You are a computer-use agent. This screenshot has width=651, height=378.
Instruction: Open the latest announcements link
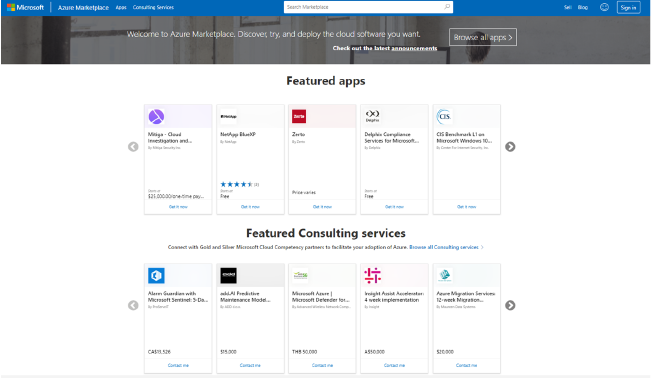click(414, 48)
